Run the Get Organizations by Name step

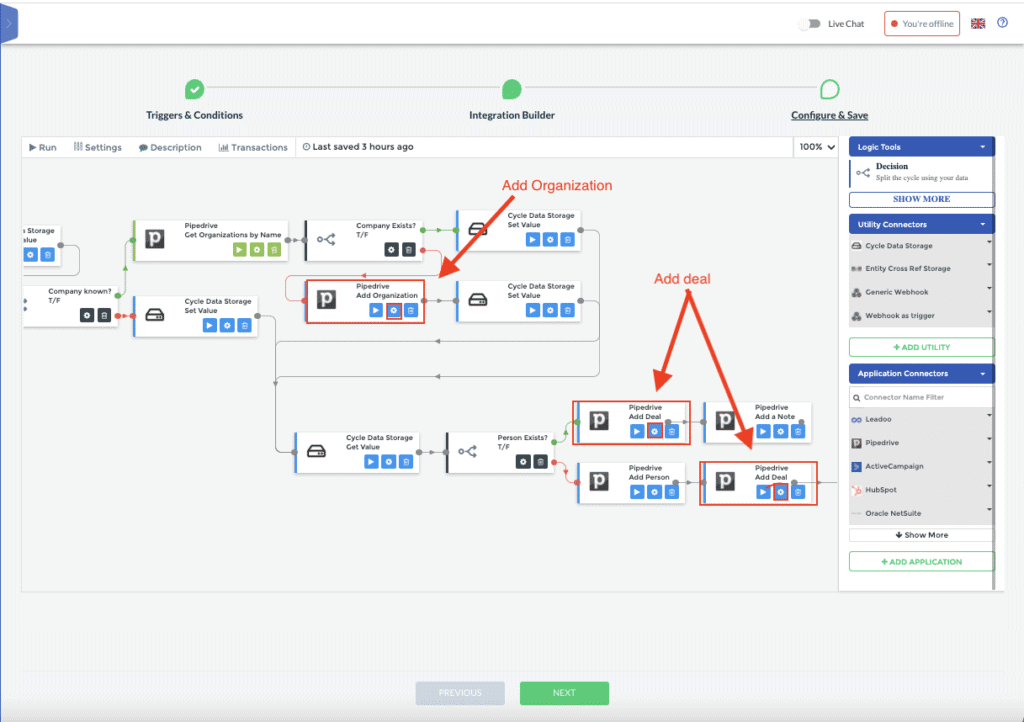coord(240,249)
